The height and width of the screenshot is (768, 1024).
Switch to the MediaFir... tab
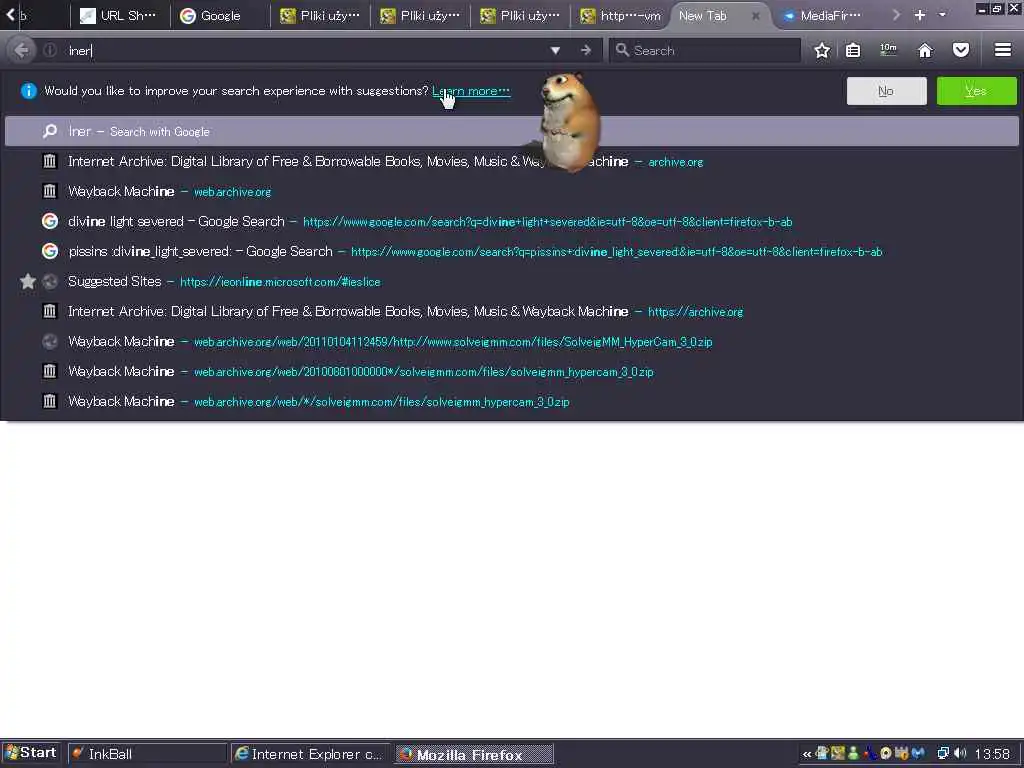[x=824, y=16]
